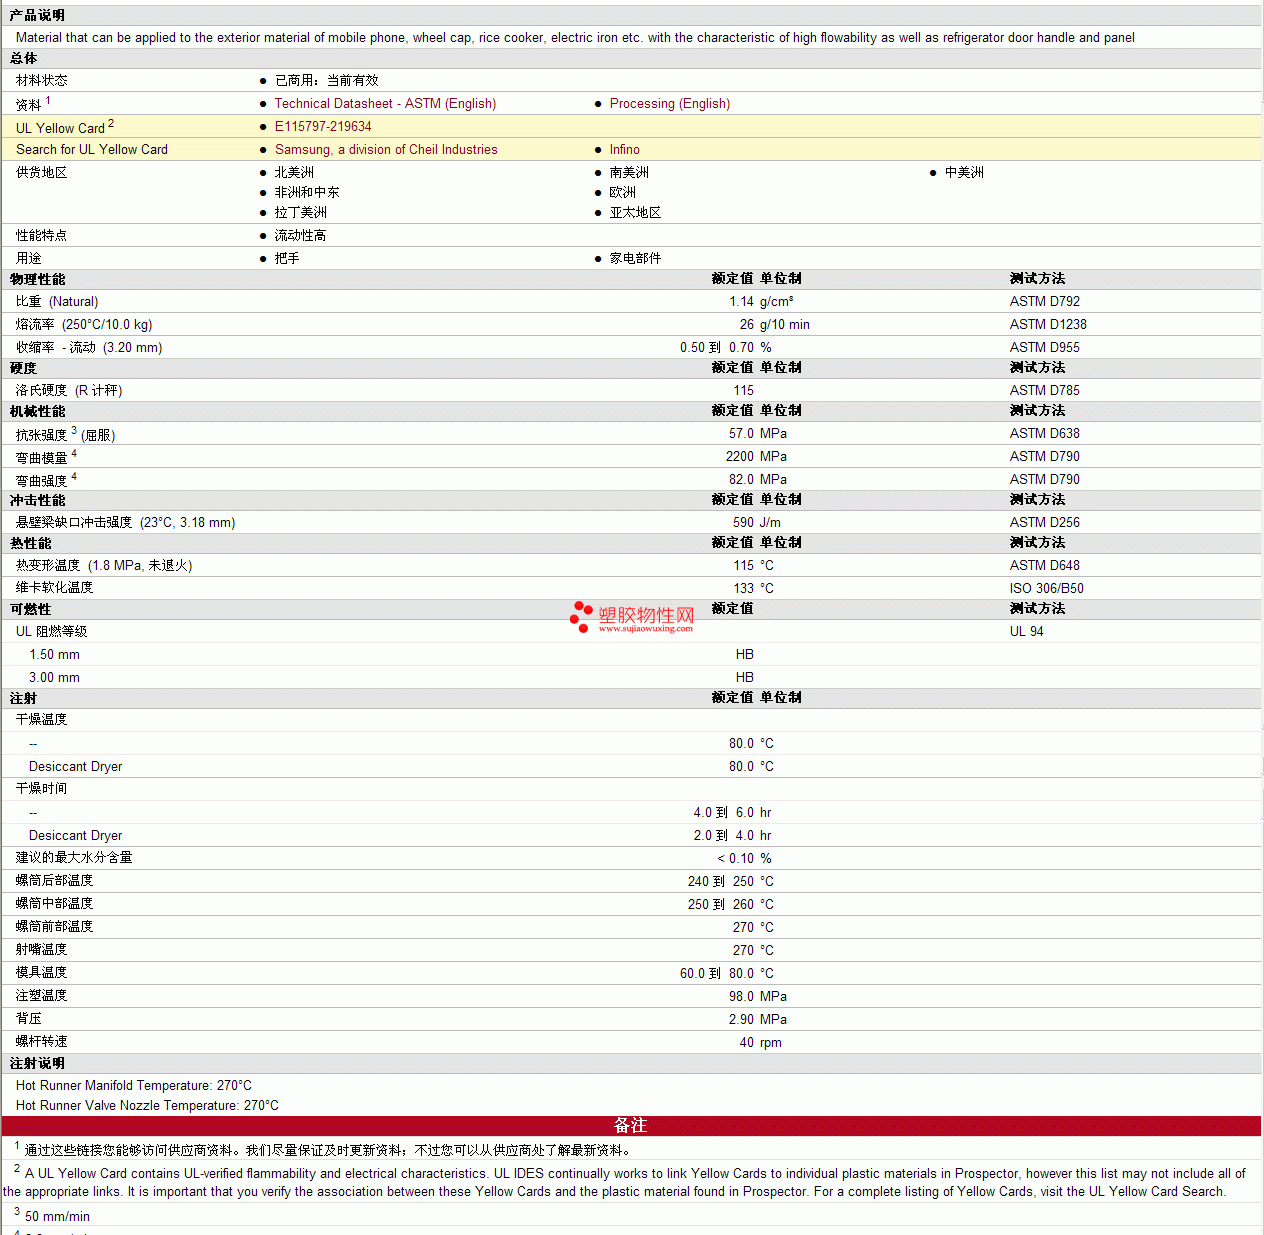1264x1235 pixels.
Task: Click the 熔流率 (250°C/10.0 kg) label
Action: [x=84, y=325]
